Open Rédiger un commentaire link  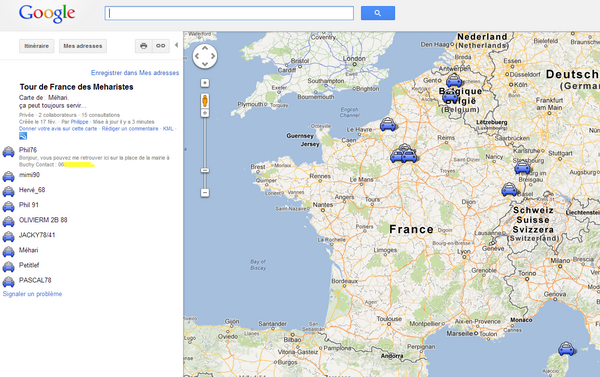pos(130,129)
